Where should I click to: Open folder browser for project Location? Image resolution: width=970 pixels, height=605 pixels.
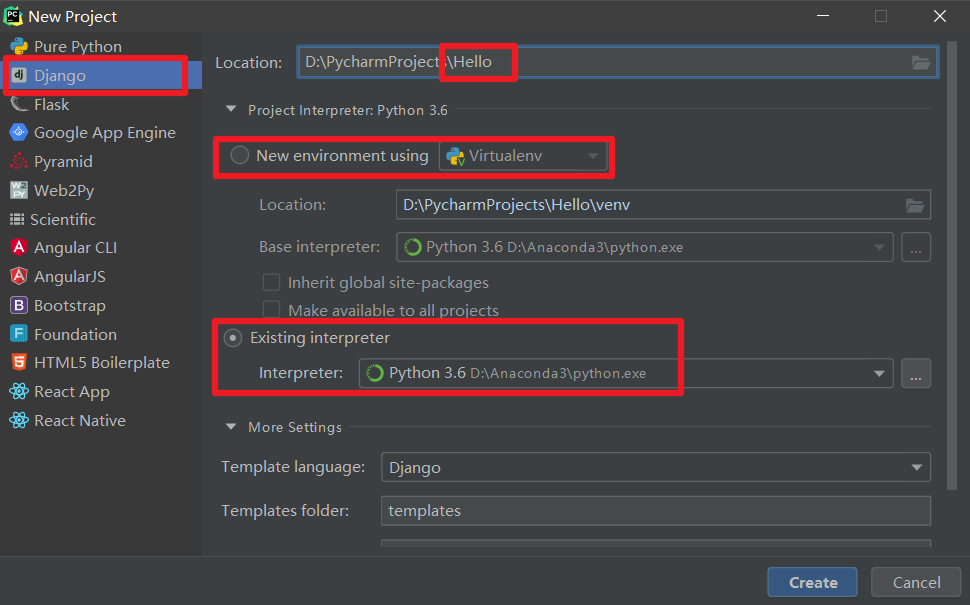(x=921, y=62)
